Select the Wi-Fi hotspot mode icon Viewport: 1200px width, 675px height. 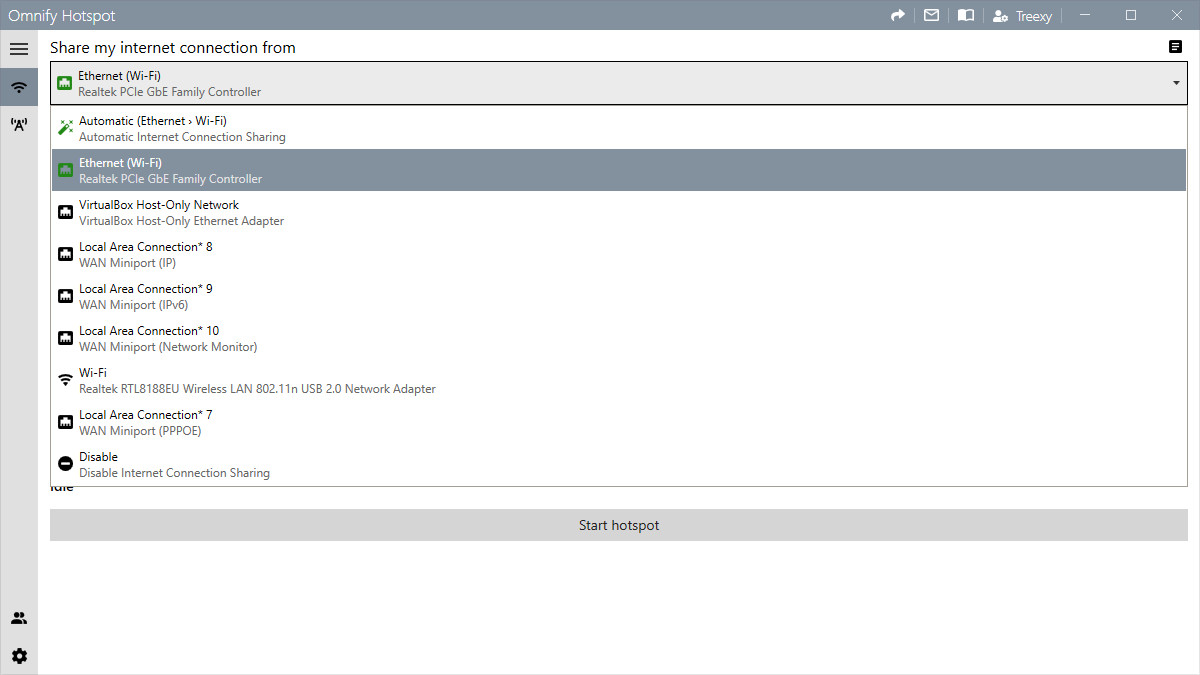click(x=19, y=86)
